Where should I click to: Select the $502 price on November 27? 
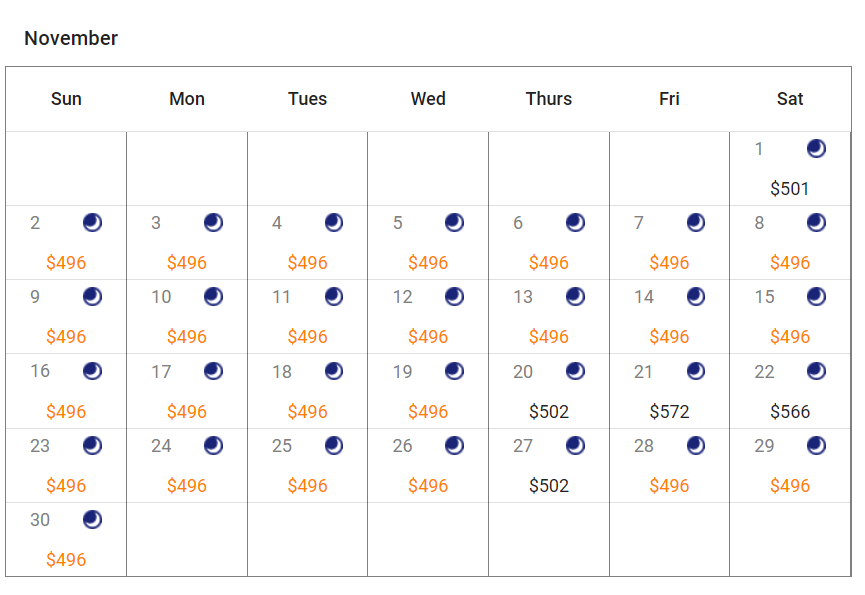549,486
